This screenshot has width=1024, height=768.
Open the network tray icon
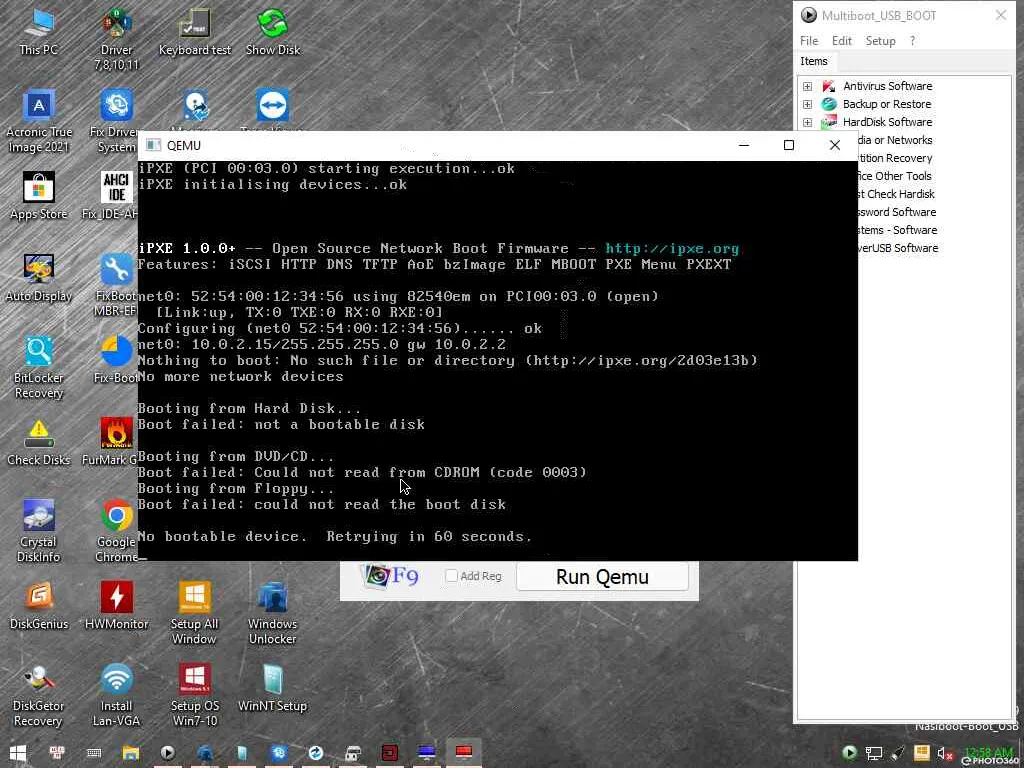tap(874, 754)
